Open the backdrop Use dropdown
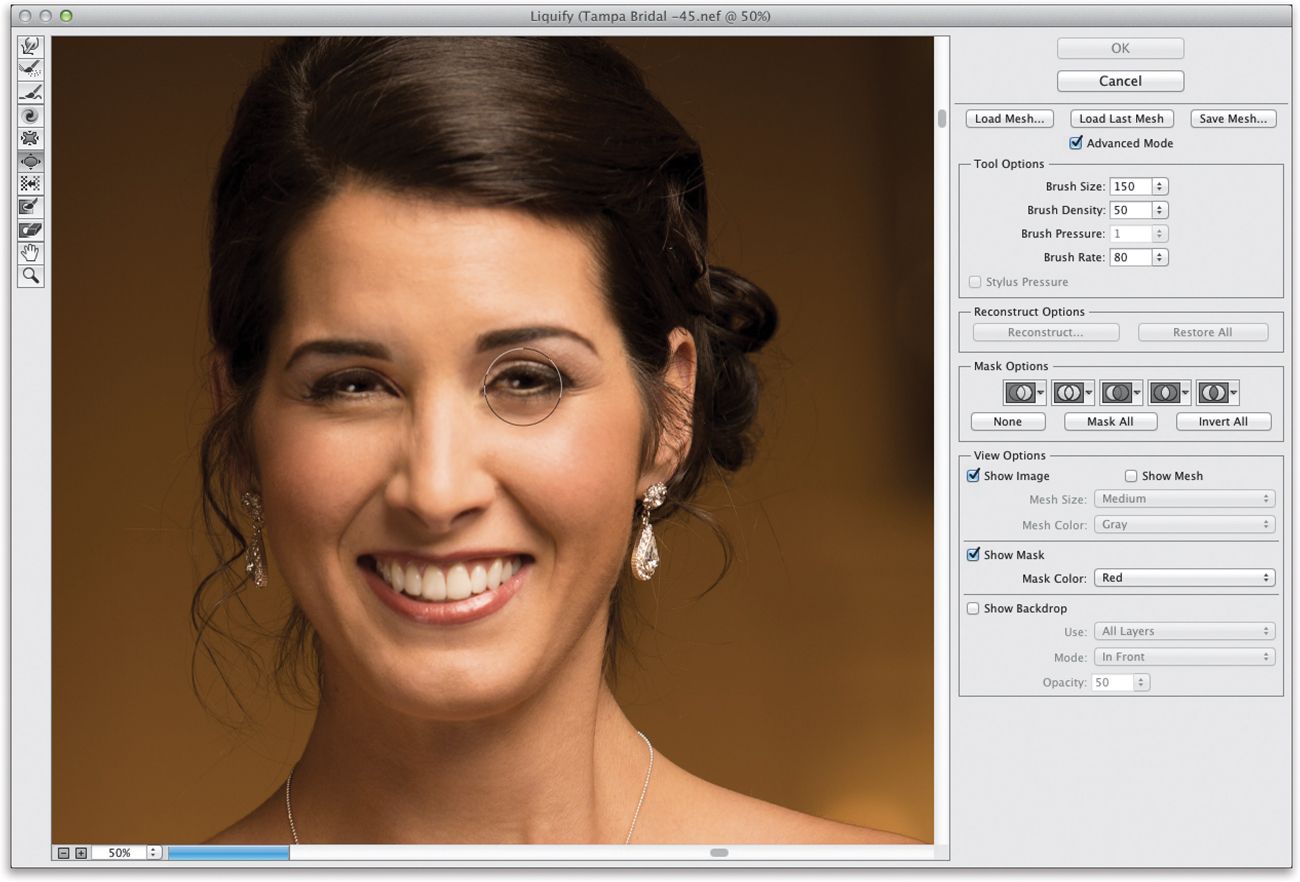This screenshot has width=1300, height=882. [1185, 631]
